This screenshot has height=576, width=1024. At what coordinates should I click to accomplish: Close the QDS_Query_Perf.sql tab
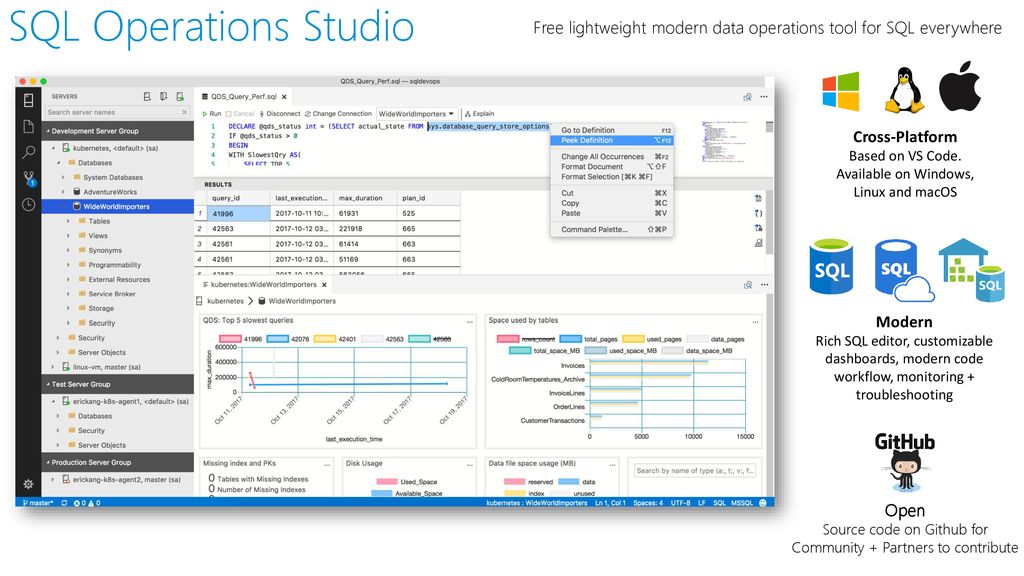(x=284, y=97)
